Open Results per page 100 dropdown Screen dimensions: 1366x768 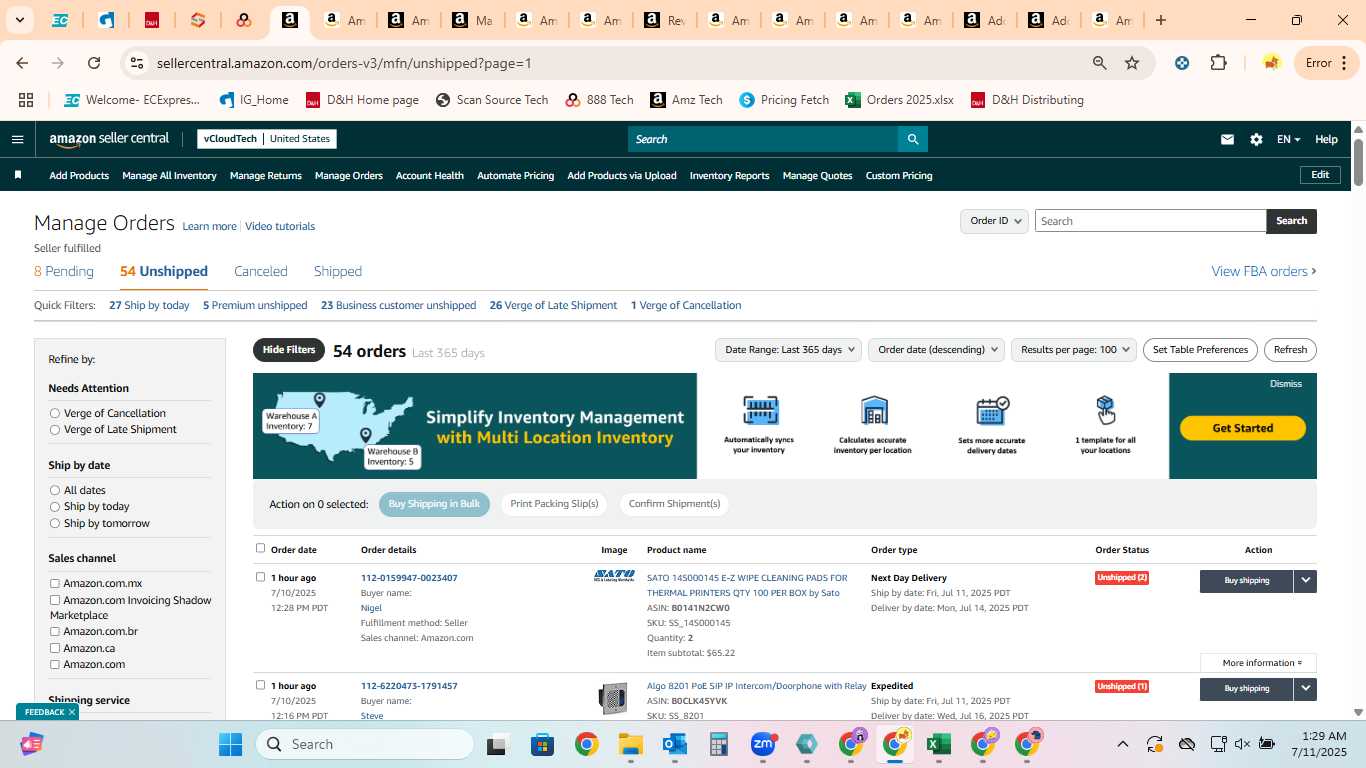(1074, 350)
